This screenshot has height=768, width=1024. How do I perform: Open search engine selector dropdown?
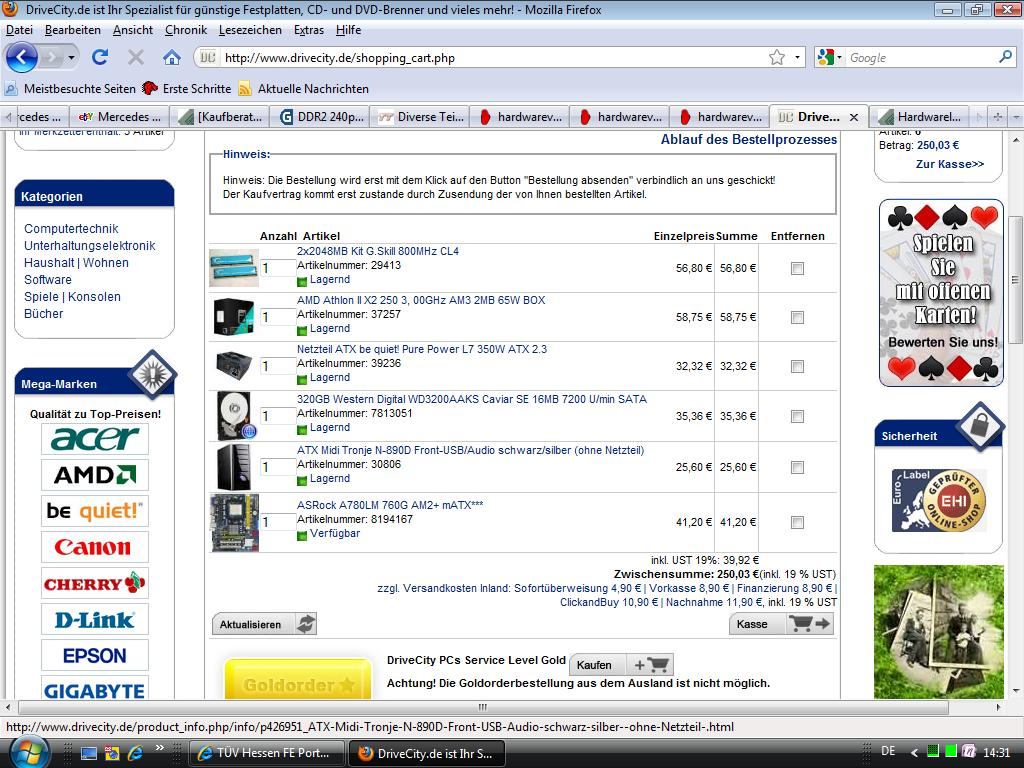pyautogui.click(x=839, y=57)
